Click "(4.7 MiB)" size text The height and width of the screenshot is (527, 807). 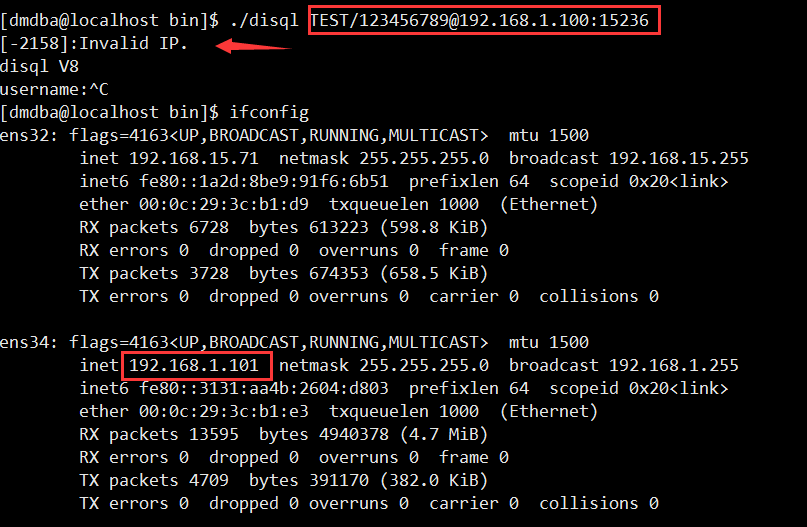[444, 434]
